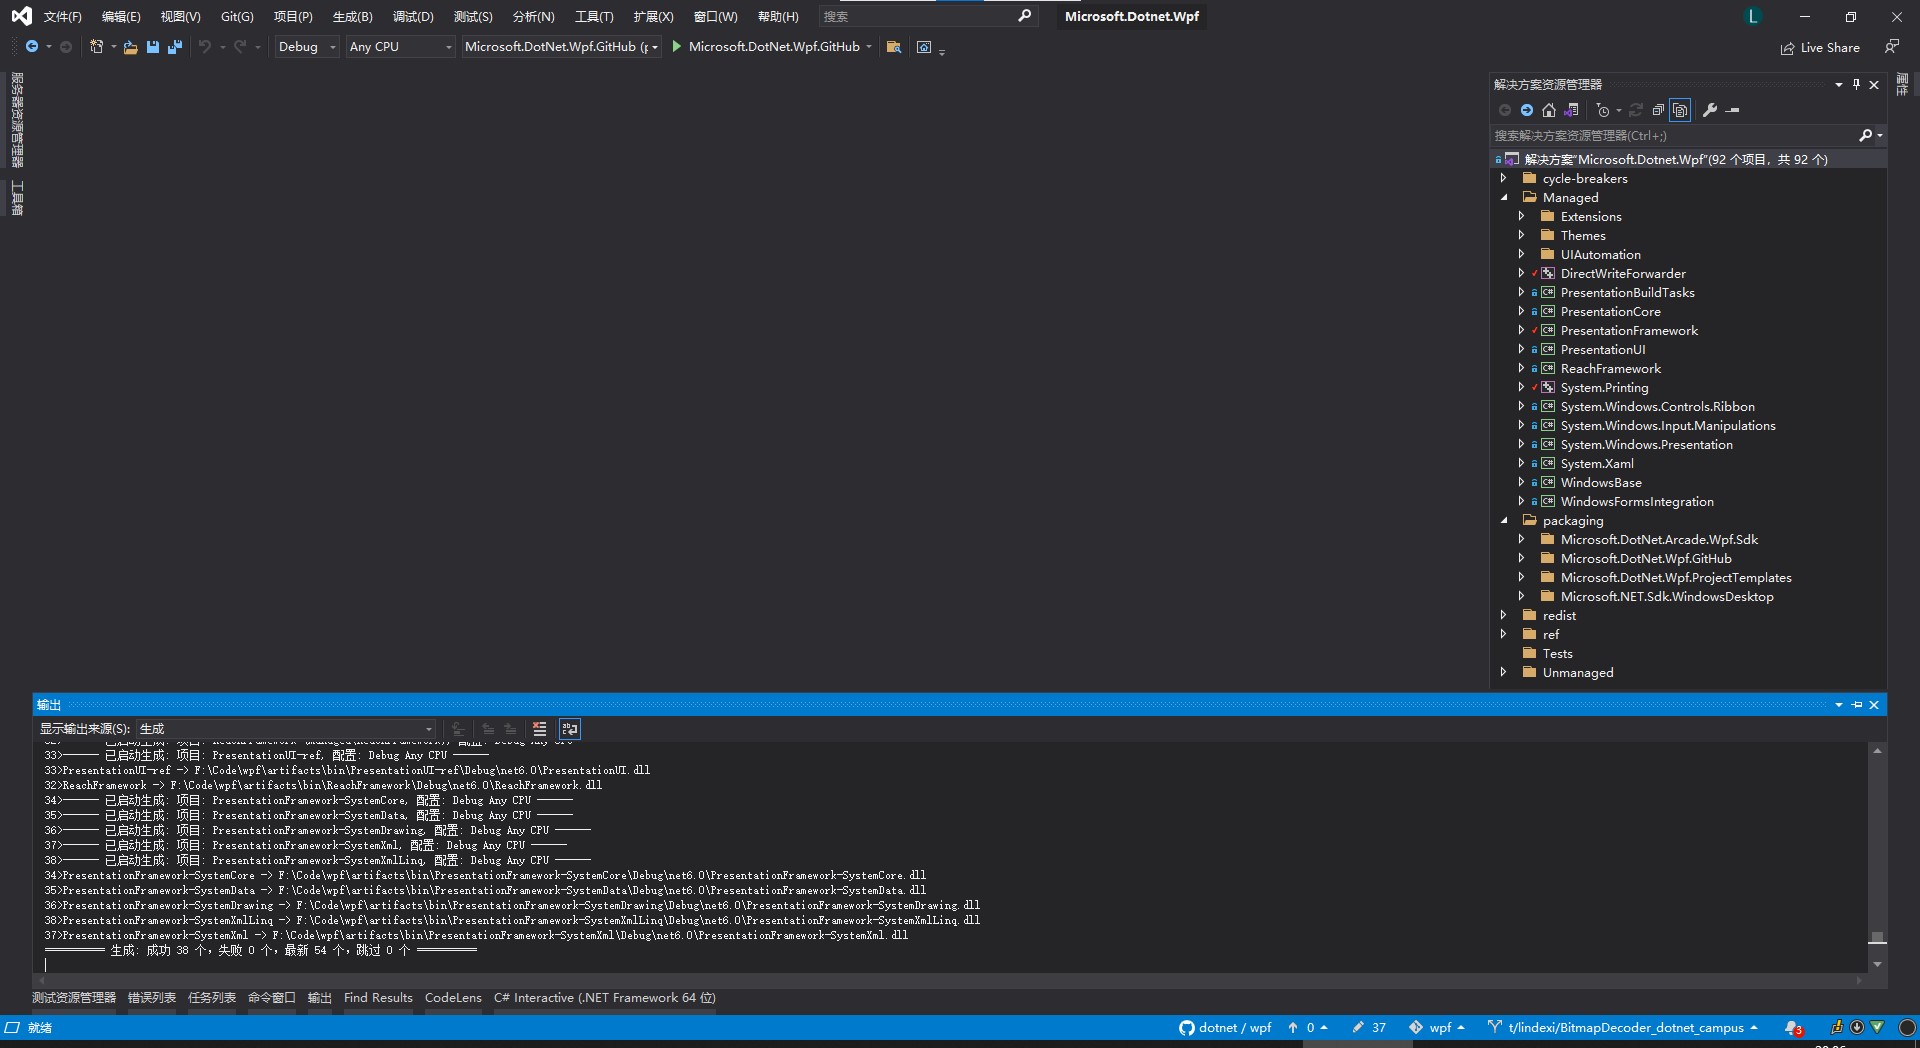Click the Home icon in Solution Explorer

coord(1550,110)
